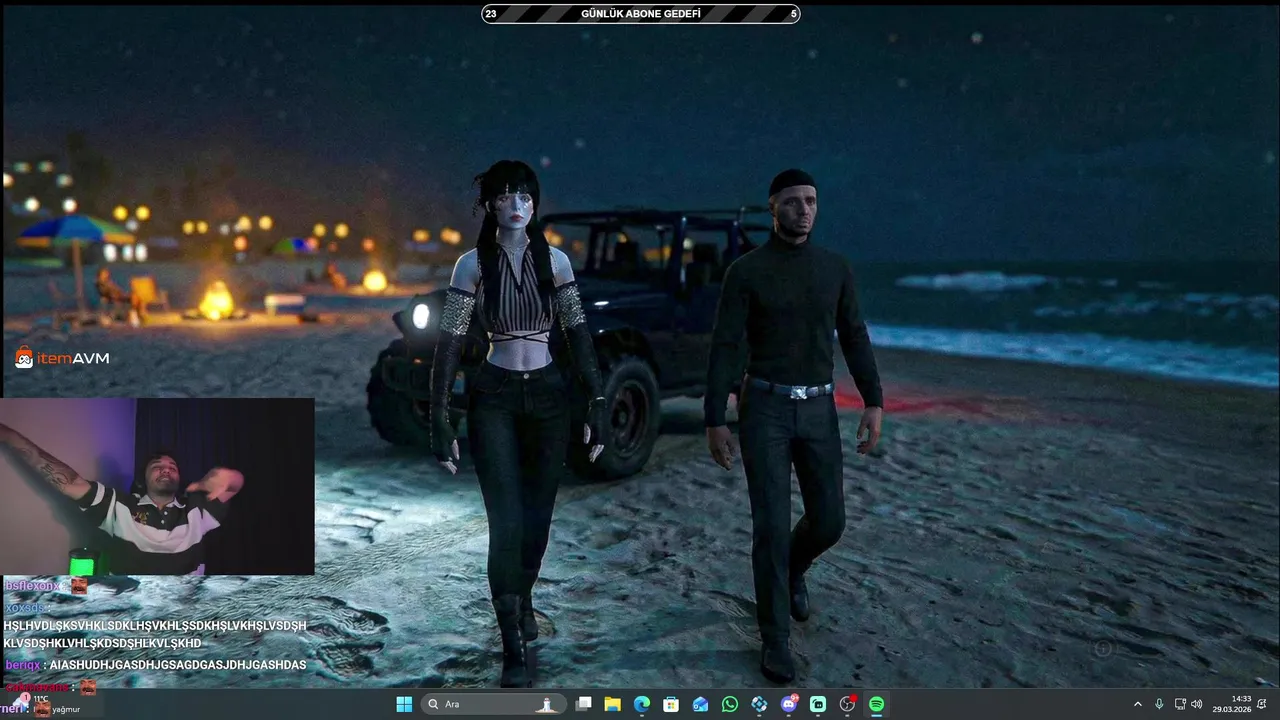This screenshot has width=1280, height=720.
Task: Open WhatsApp from the taskbar
Action: coord(730,704)
